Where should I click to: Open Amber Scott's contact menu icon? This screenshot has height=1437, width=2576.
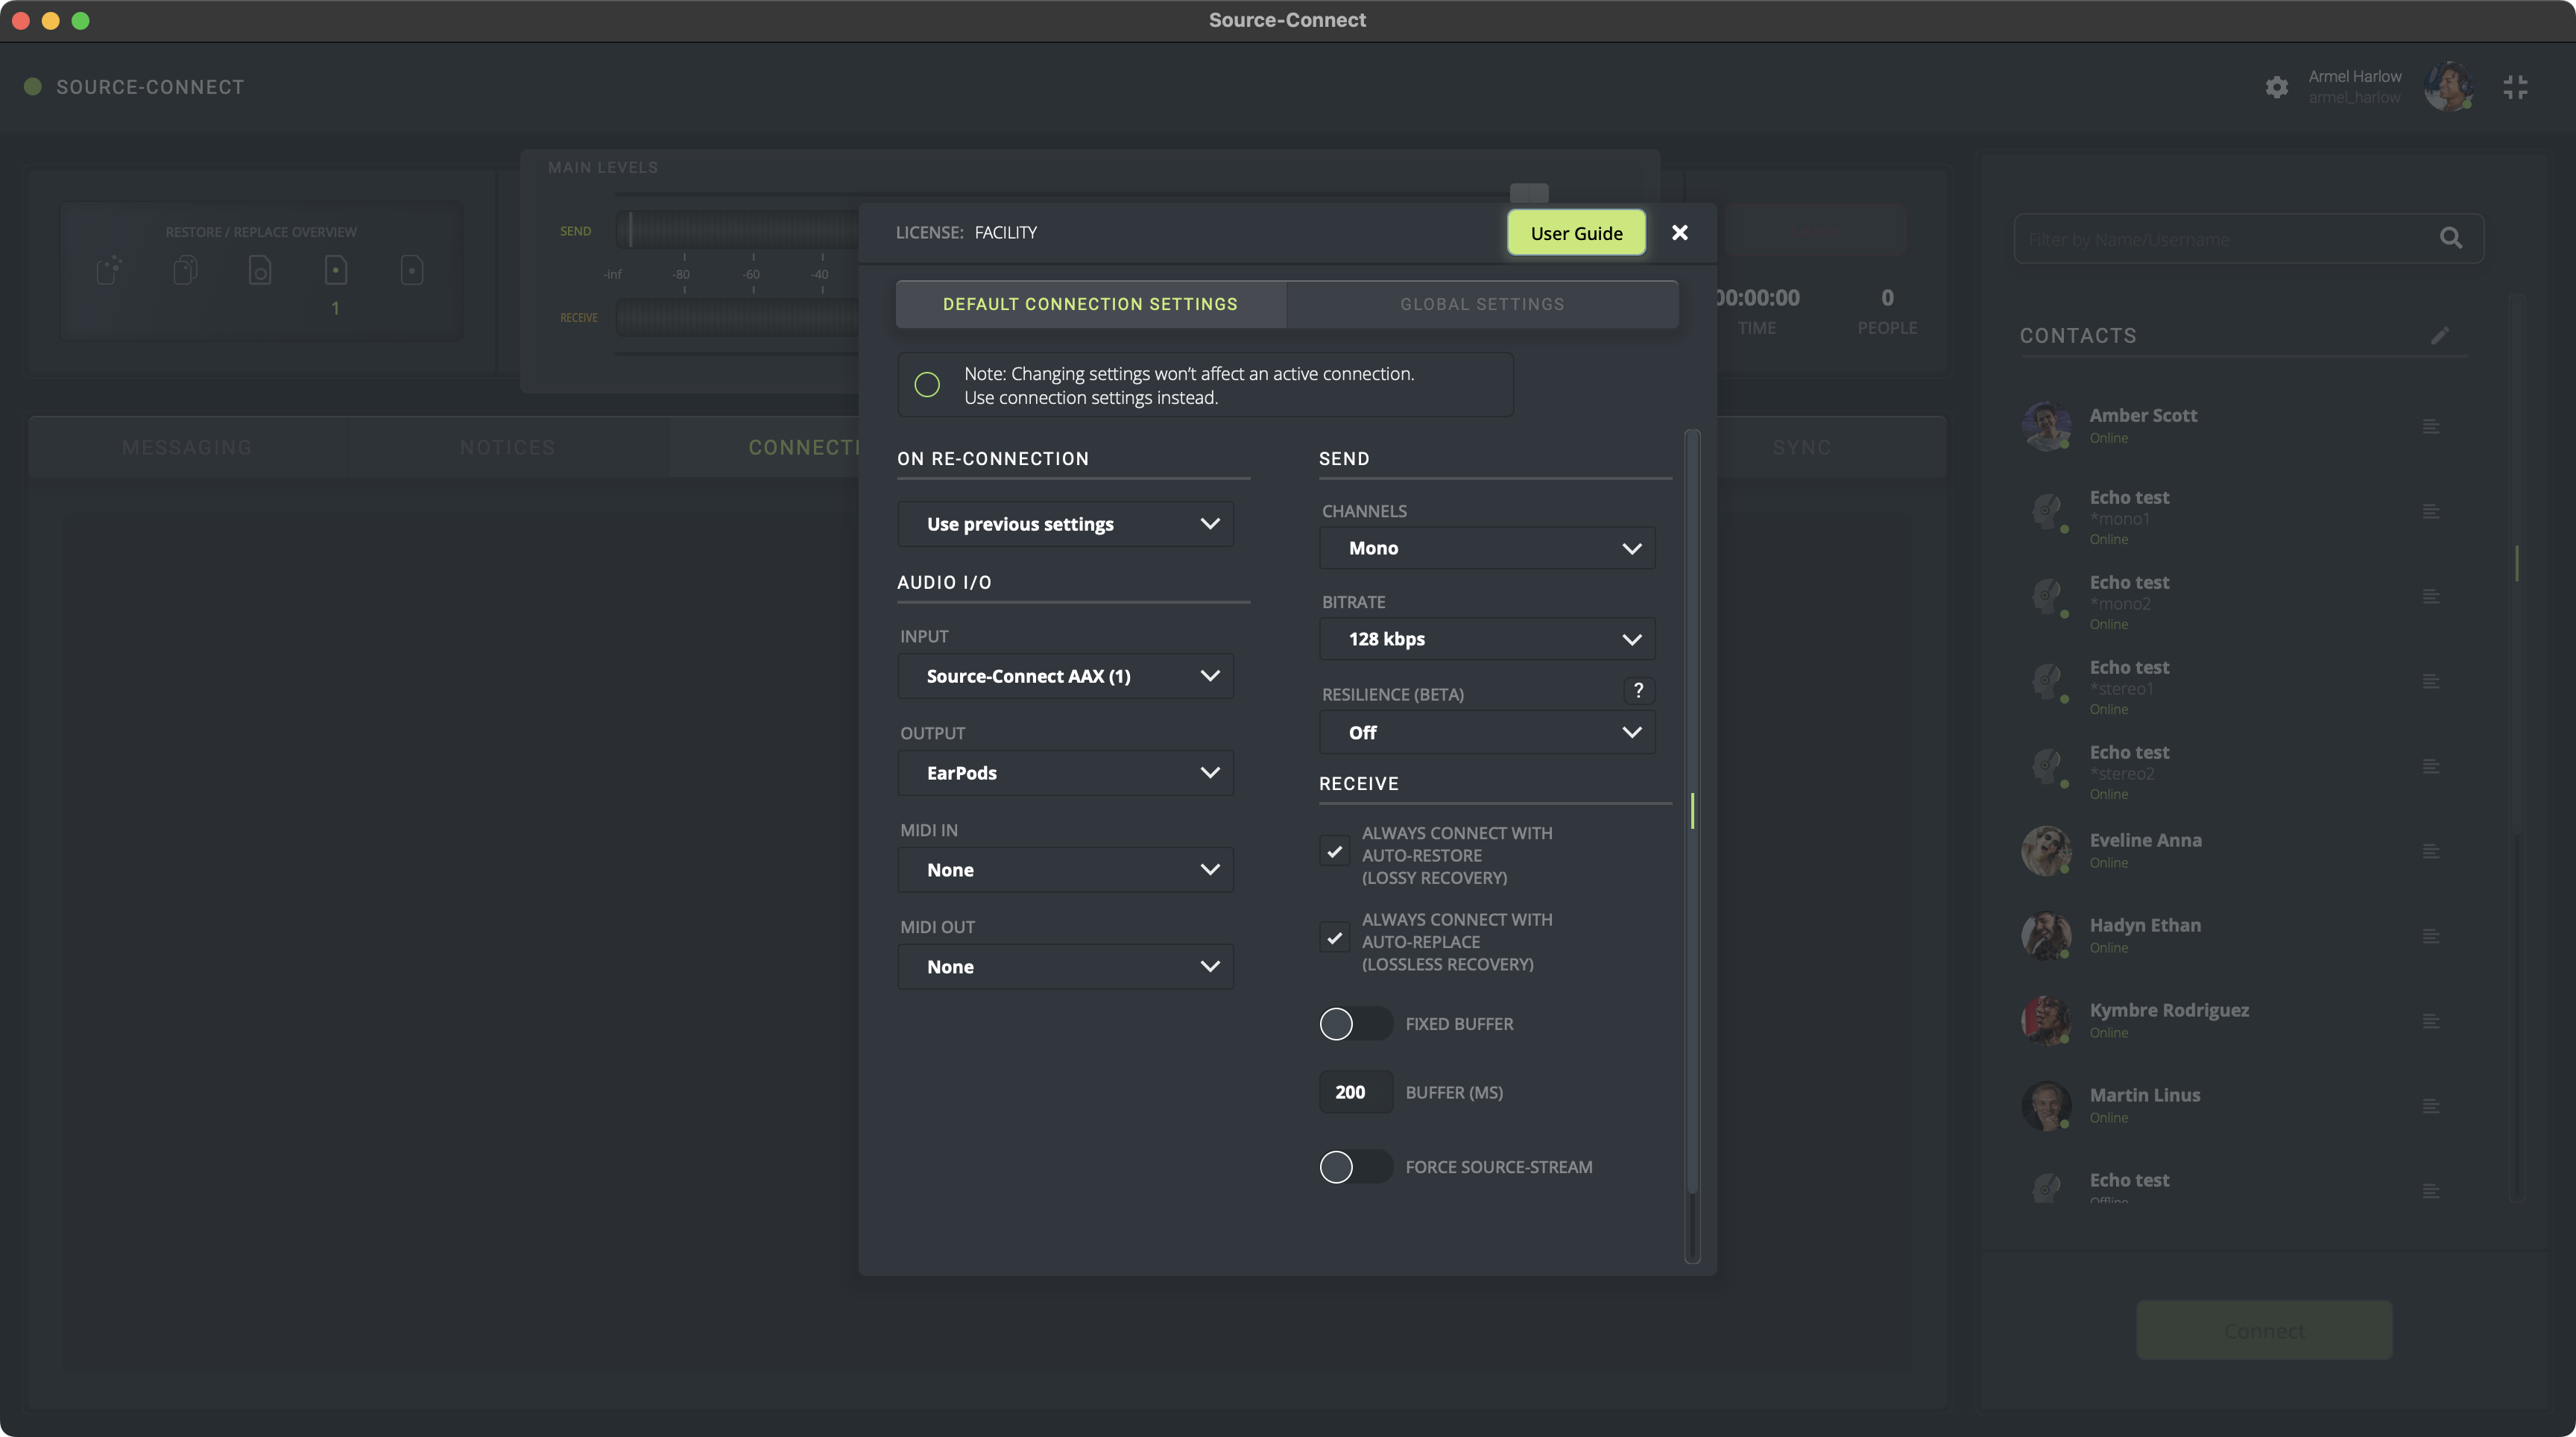2431,427
